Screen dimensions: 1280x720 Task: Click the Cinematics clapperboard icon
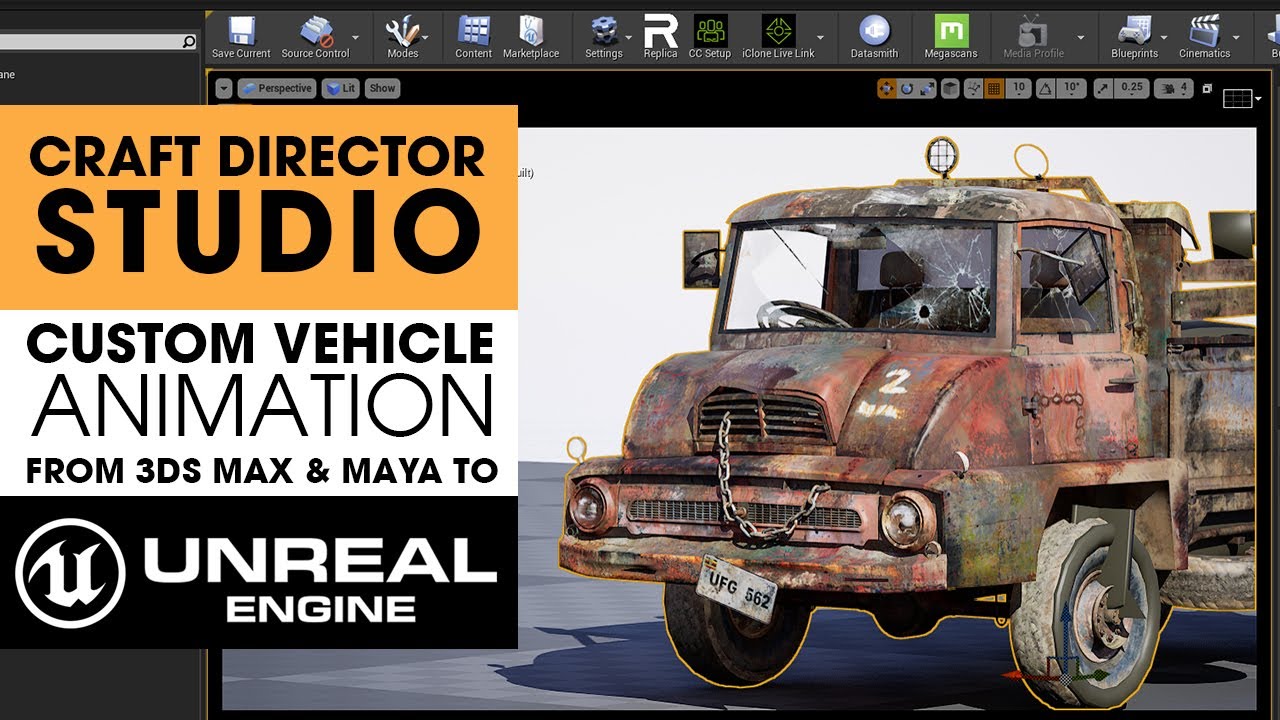(x=1204, y=30)
